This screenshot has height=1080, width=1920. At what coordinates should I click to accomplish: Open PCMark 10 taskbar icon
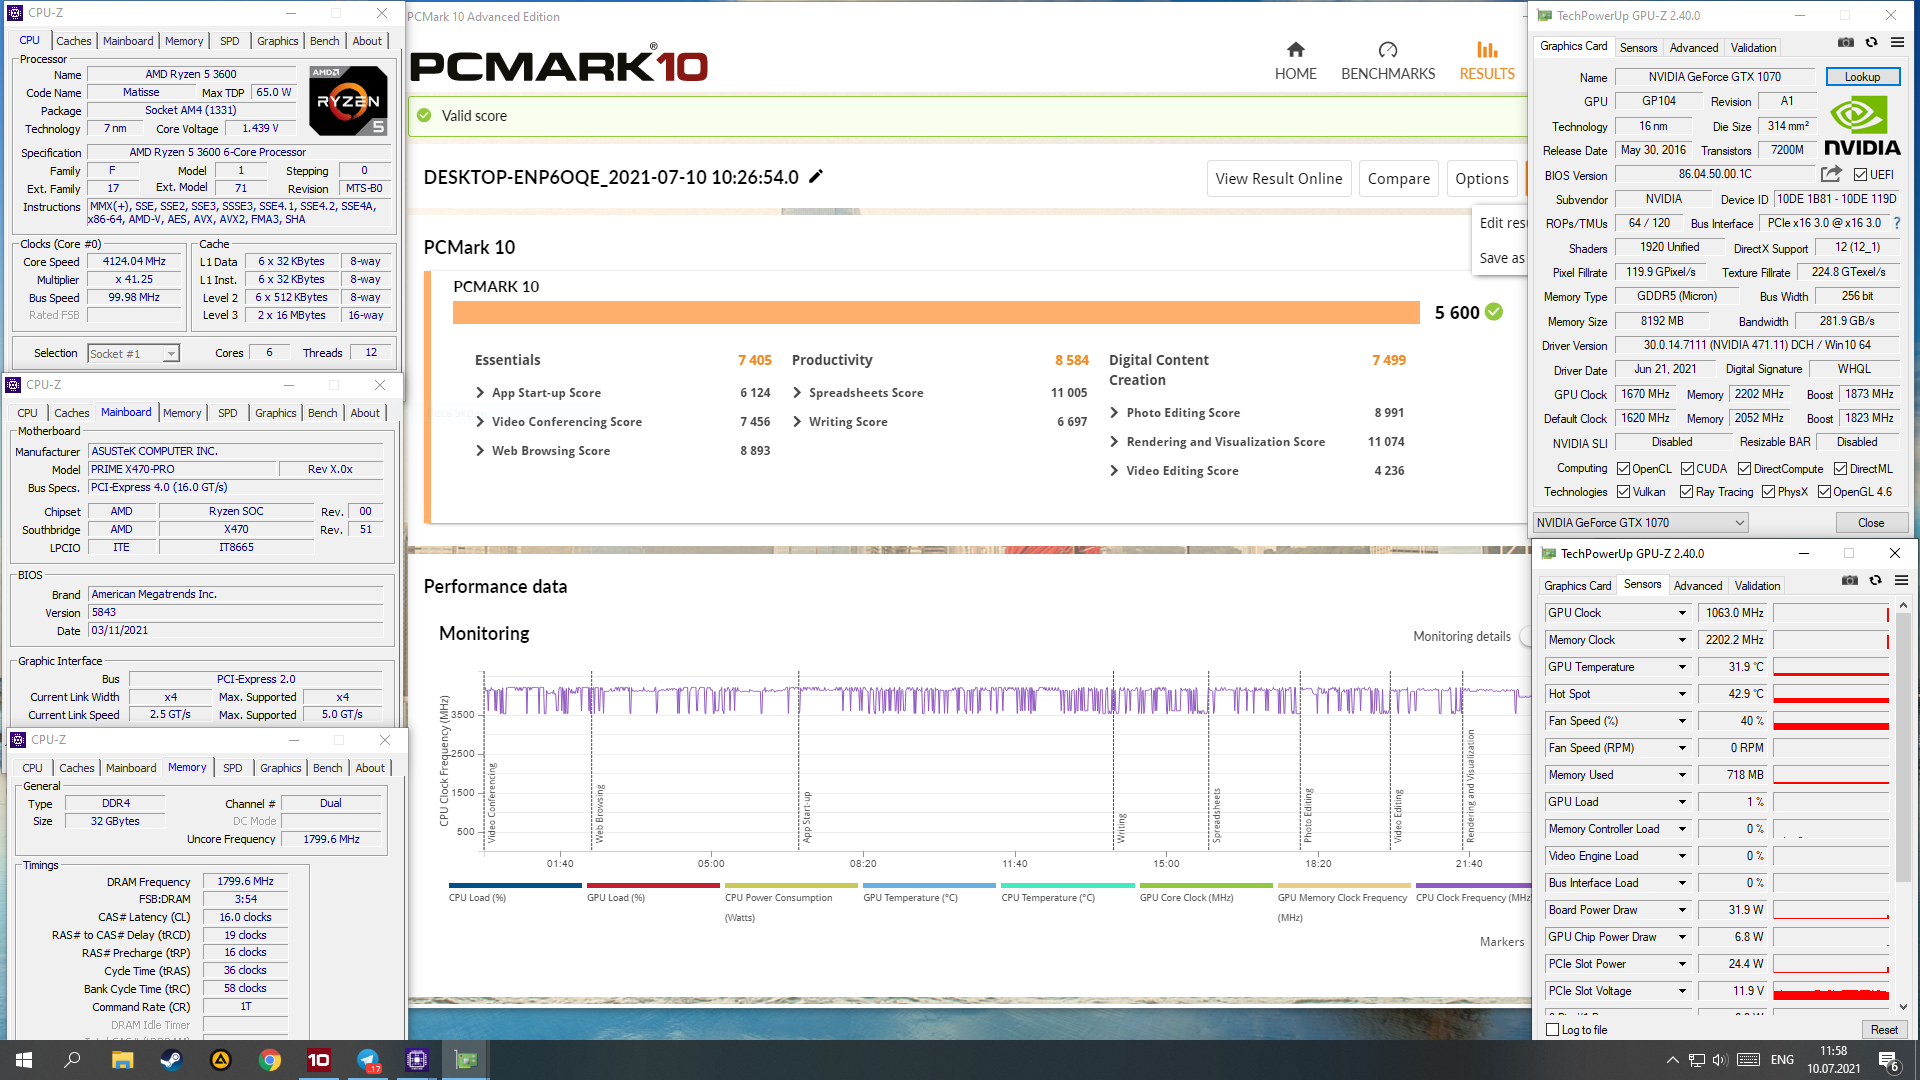pyautogui.click(x=319, y=1060)
